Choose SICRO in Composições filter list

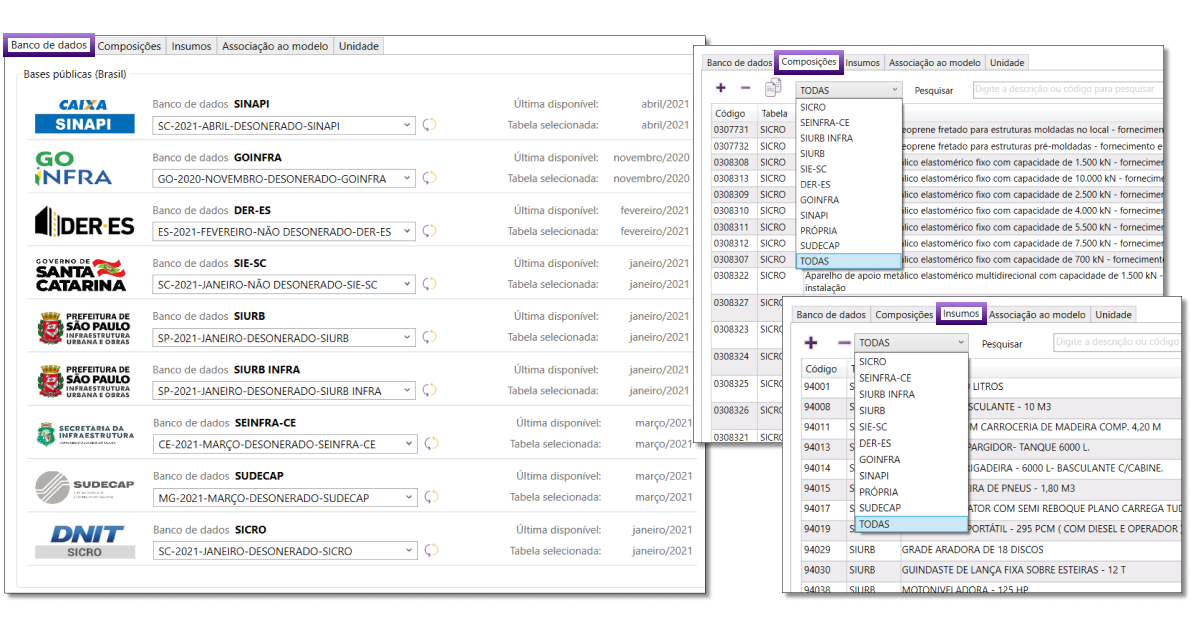[849, 107]
